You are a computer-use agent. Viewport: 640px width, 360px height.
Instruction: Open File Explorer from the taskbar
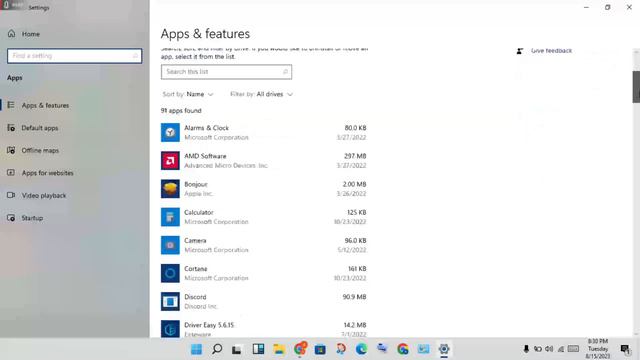[279, 349]
